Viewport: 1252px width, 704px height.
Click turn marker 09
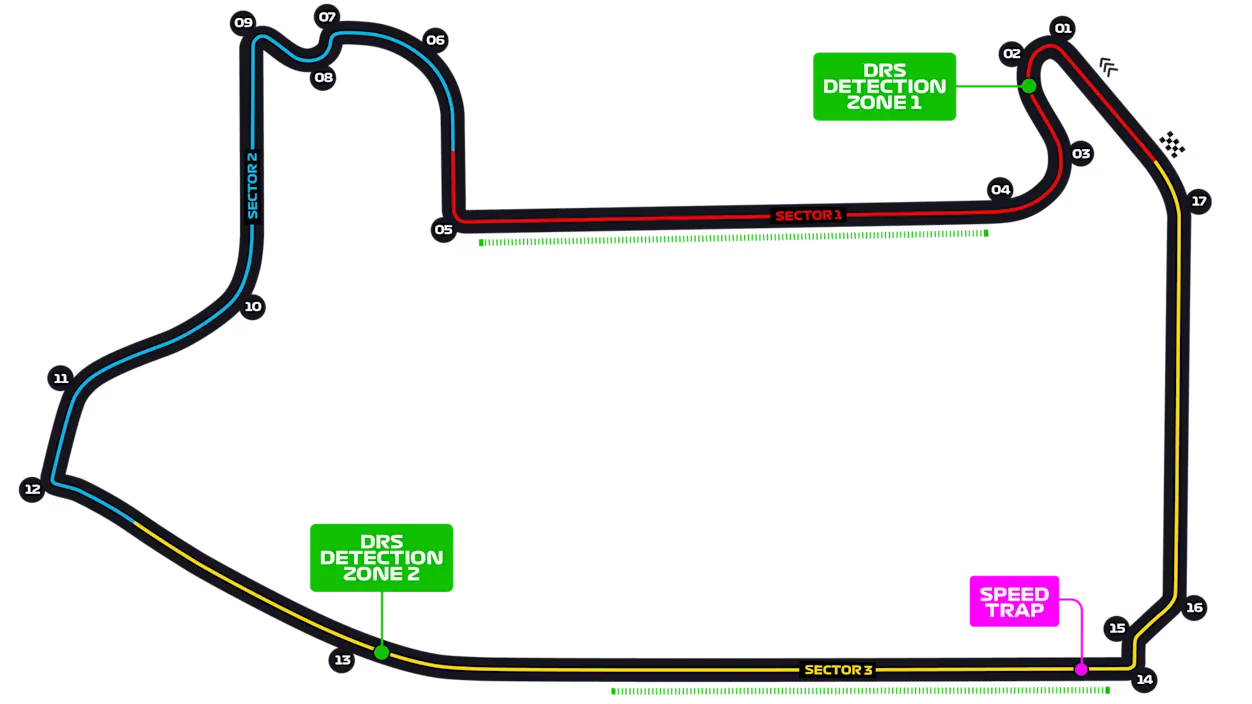coord(243,23)
